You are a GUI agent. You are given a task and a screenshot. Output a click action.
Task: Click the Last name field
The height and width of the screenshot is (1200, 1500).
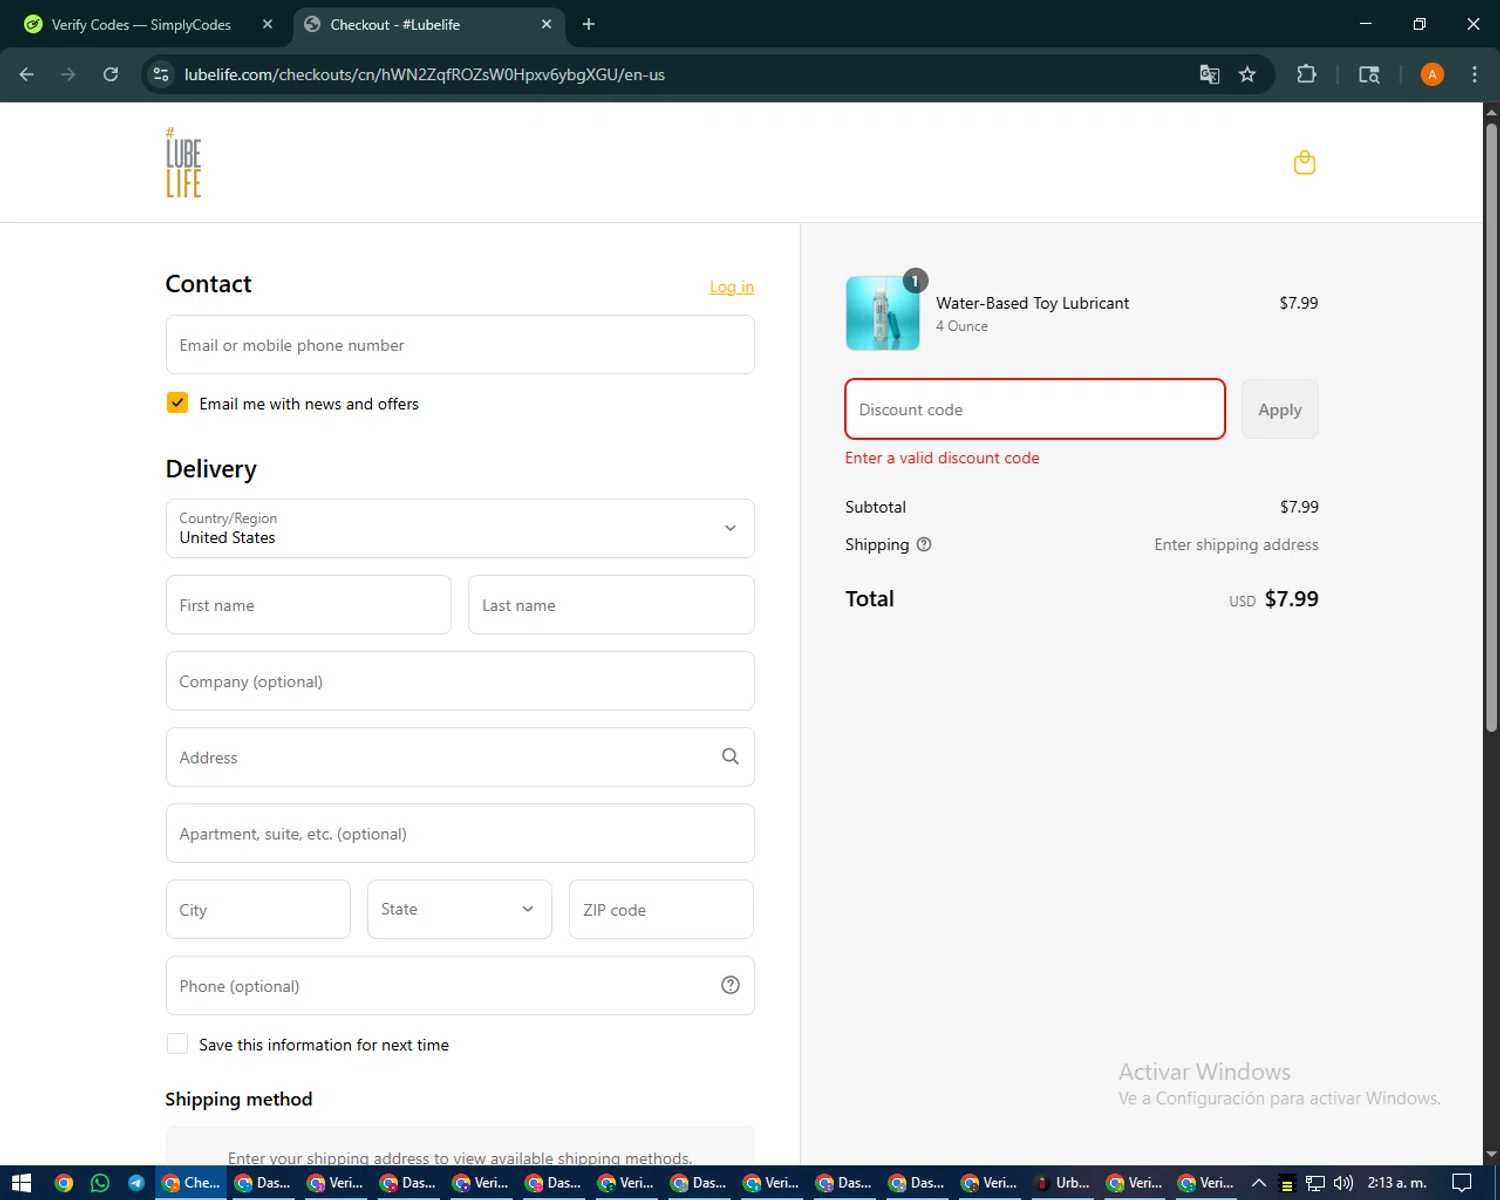(x=611, y=604)
